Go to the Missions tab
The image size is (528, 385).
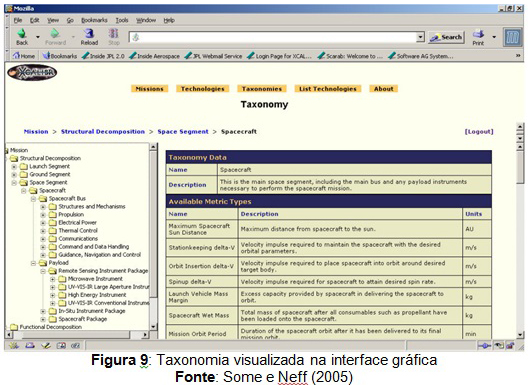tap(149, 89)
